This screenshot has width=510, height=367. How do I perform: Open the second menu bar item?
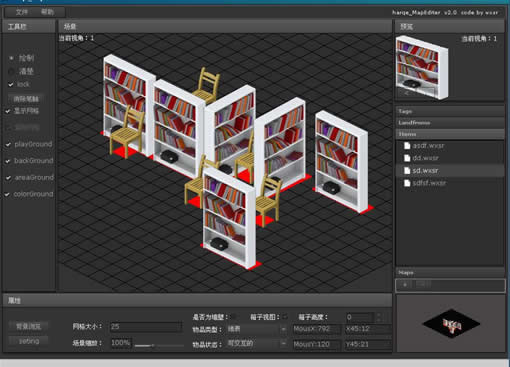[x=47, y=12]
